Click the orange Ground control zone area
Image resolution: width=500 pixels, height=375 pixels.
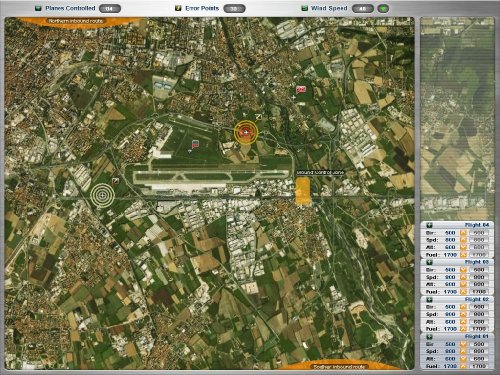click(x=303, y=190)
